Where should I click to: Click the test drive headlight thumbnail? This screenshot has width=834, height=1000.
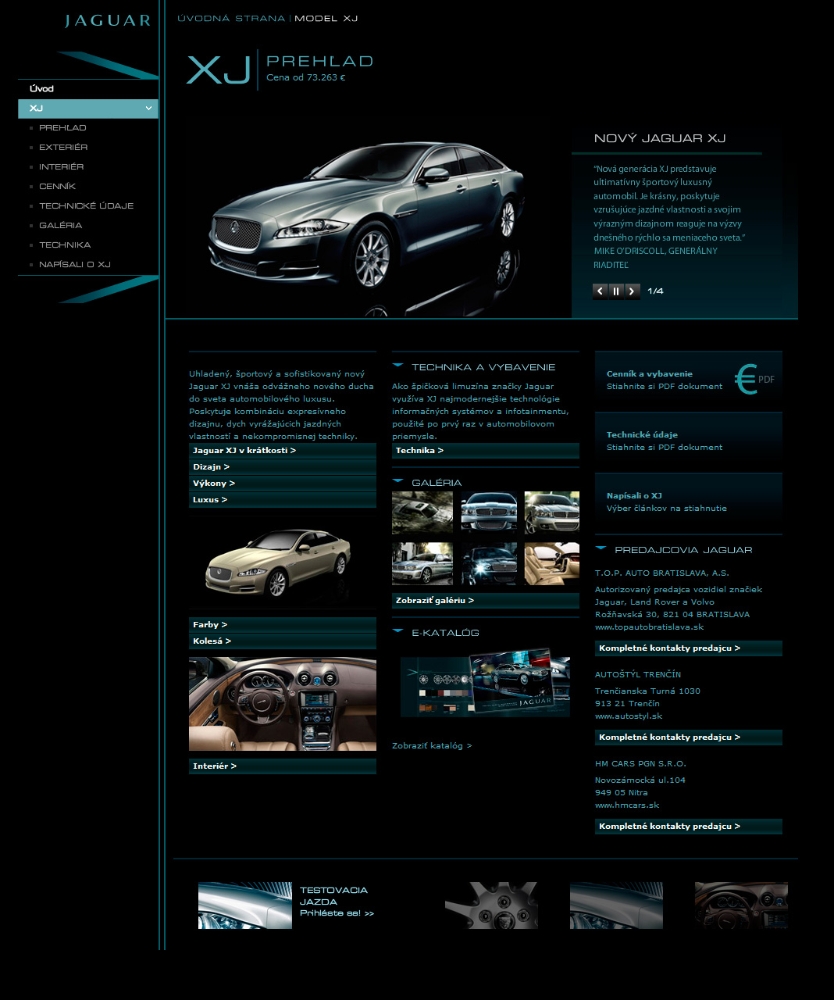pos(245,906)
